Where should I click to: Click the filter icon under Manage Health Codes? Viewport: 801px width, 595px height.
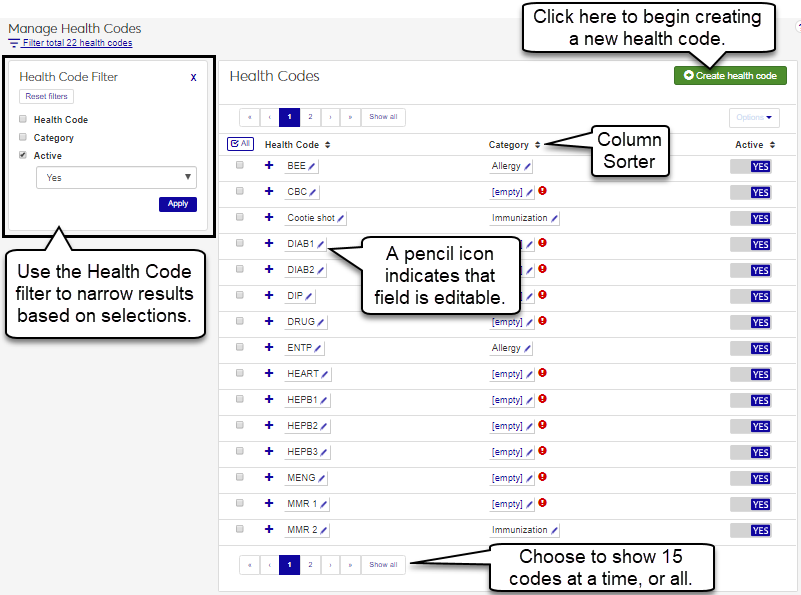(14, 43)
